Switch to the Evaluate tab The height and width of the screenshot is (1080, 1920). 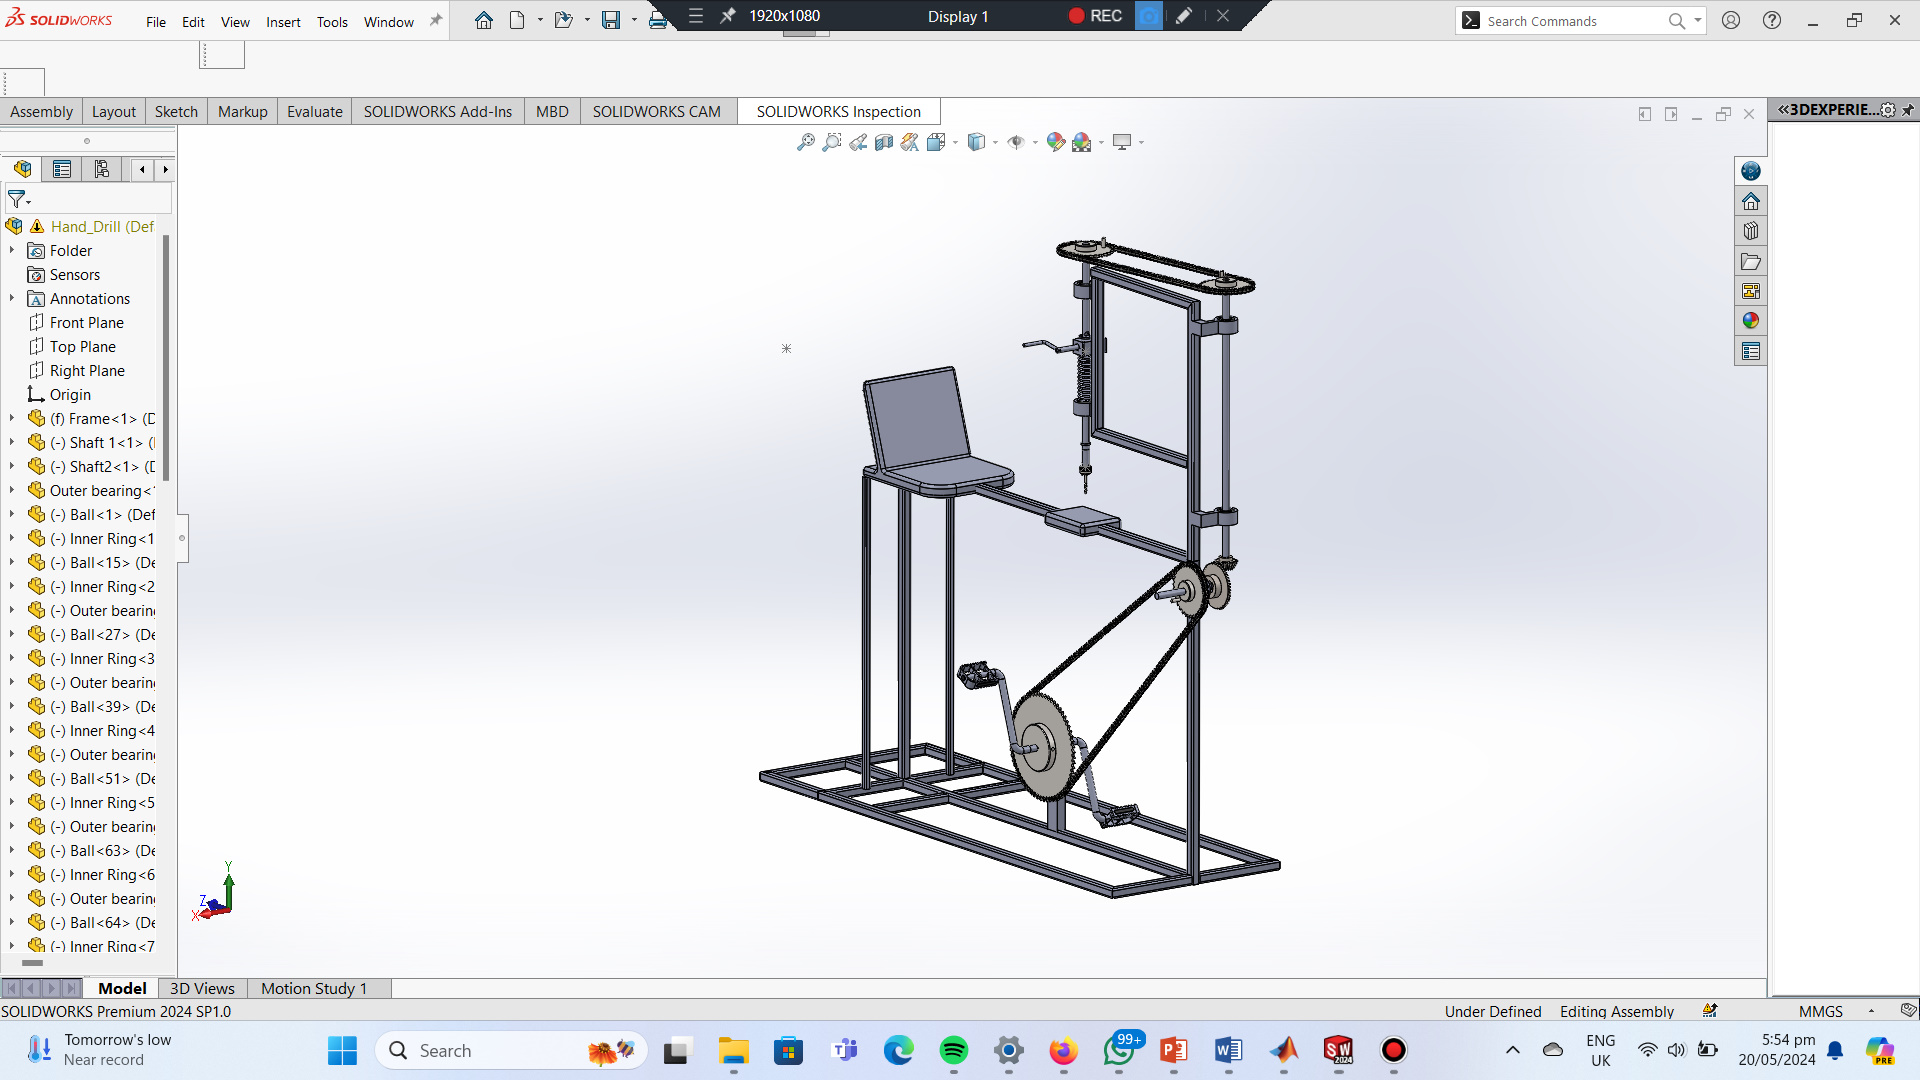click(314, 111)
